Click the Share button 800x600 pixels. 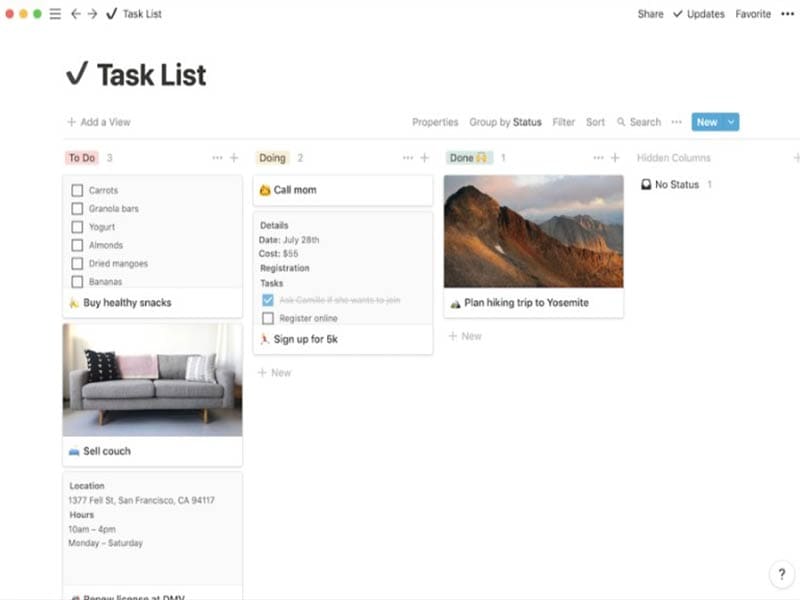(x=650, y=14)
